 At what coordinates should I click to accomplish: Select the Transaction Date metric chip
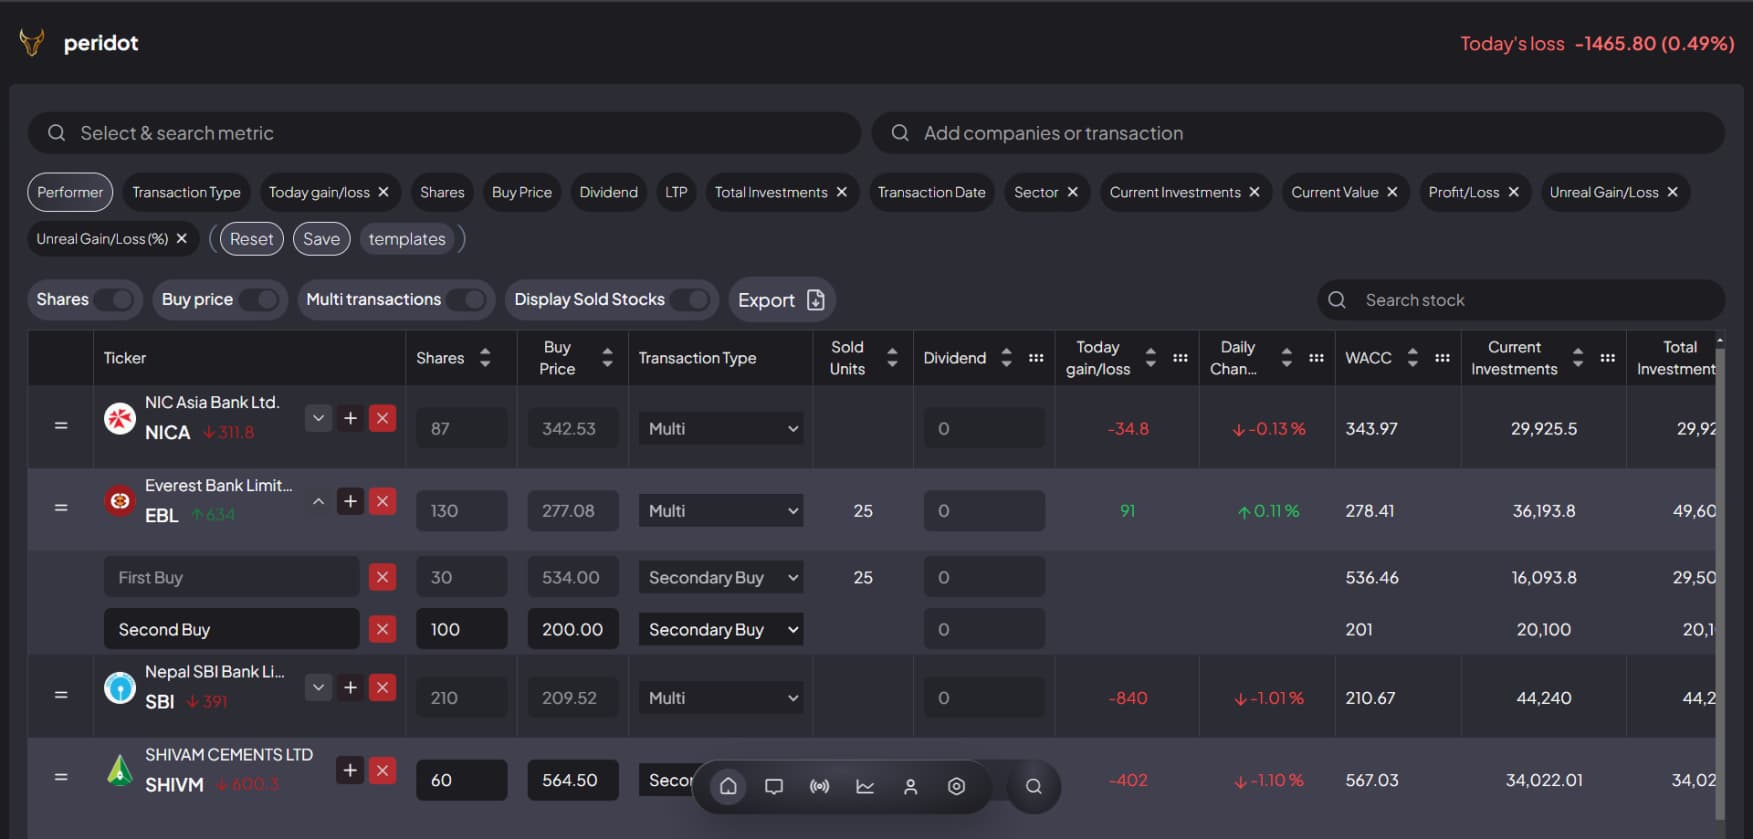coord(931,192)
